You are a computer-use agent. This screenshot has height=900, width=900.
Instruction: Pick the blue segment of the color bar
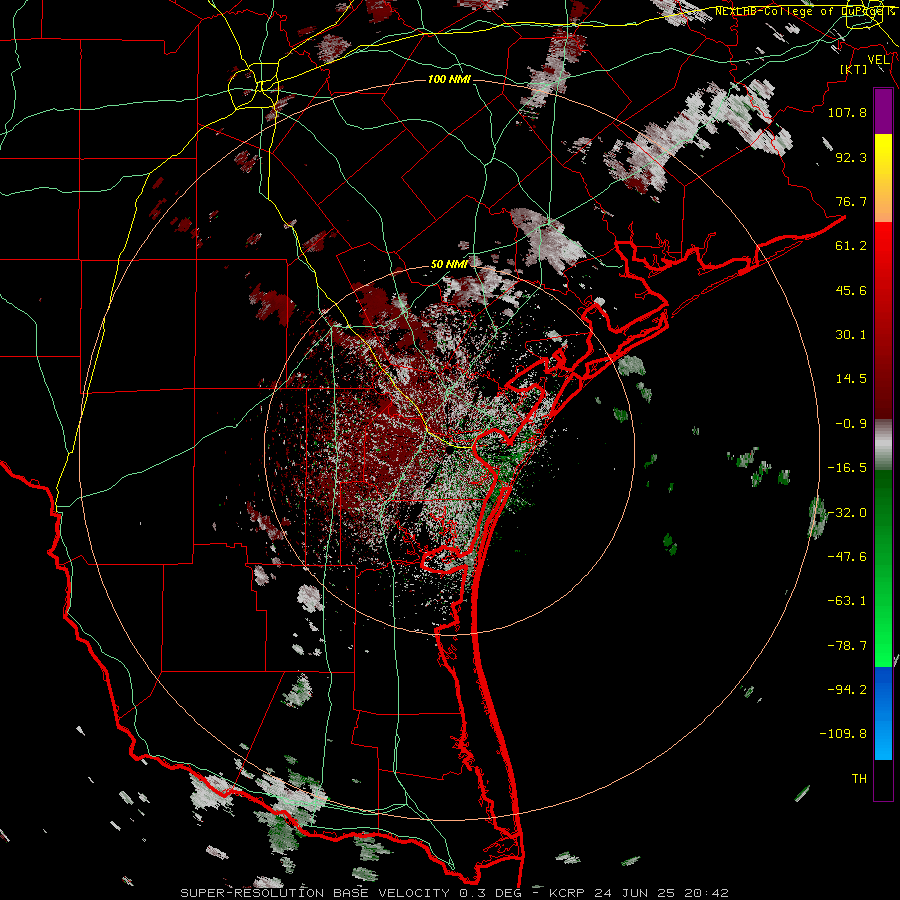tap(883, 713)
